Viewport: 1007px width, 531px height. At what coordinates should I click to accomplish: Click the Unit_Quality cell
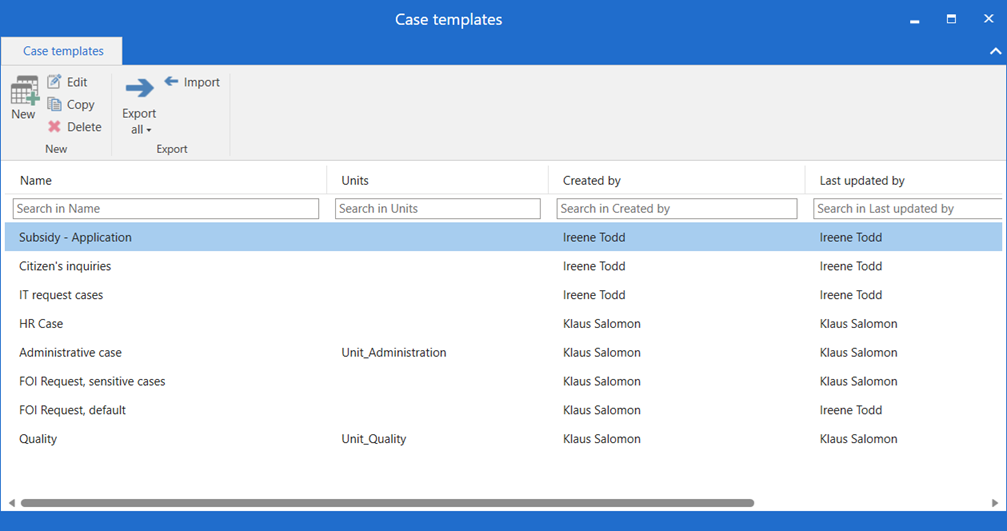(x=374, y=439)
